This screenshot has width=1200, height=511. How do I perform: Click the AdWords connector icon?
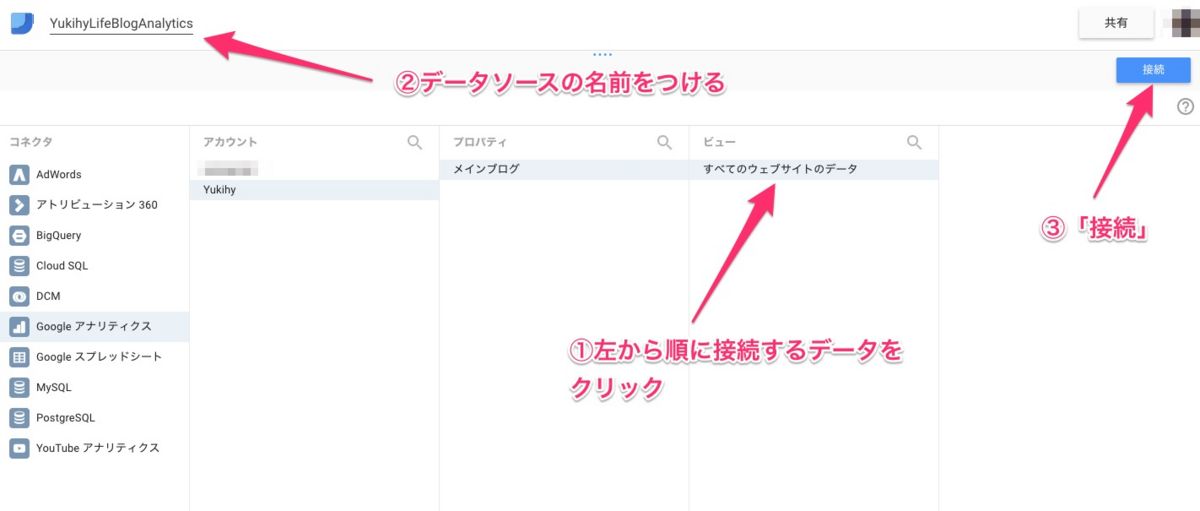(19, 174)
